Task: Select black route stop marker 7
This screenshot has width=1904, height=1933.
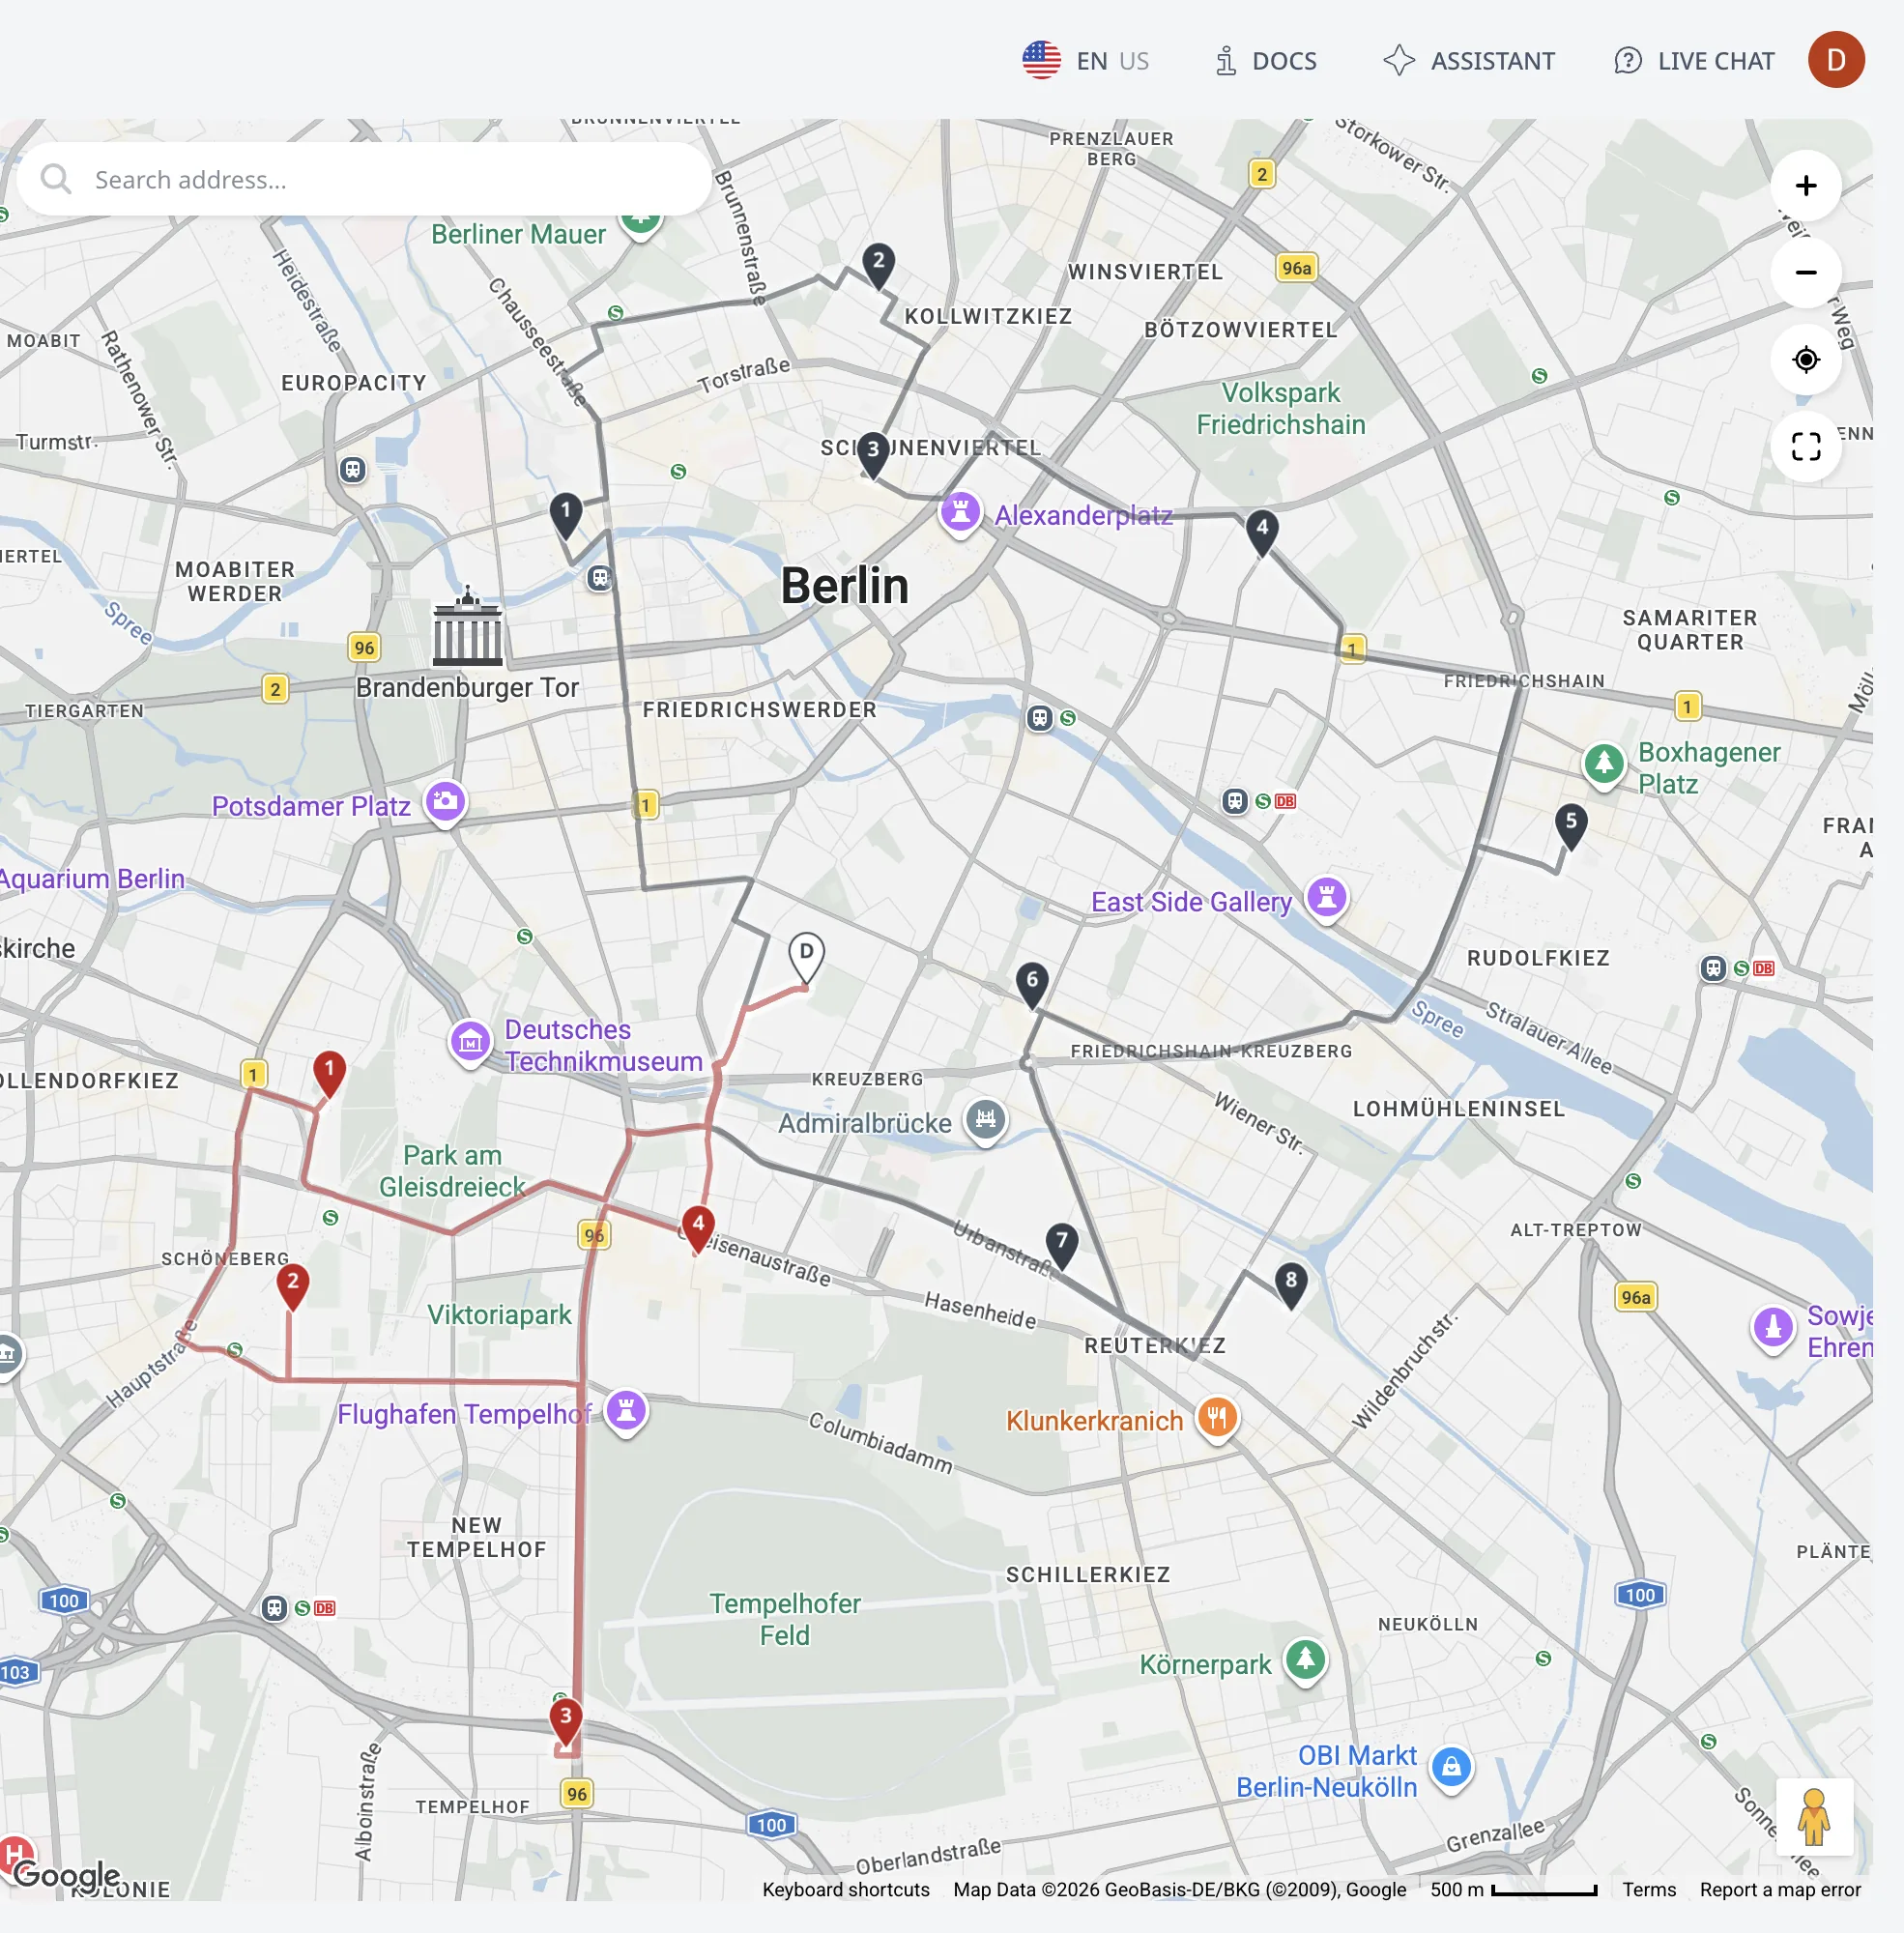Action: [x=1062, y=1246]
